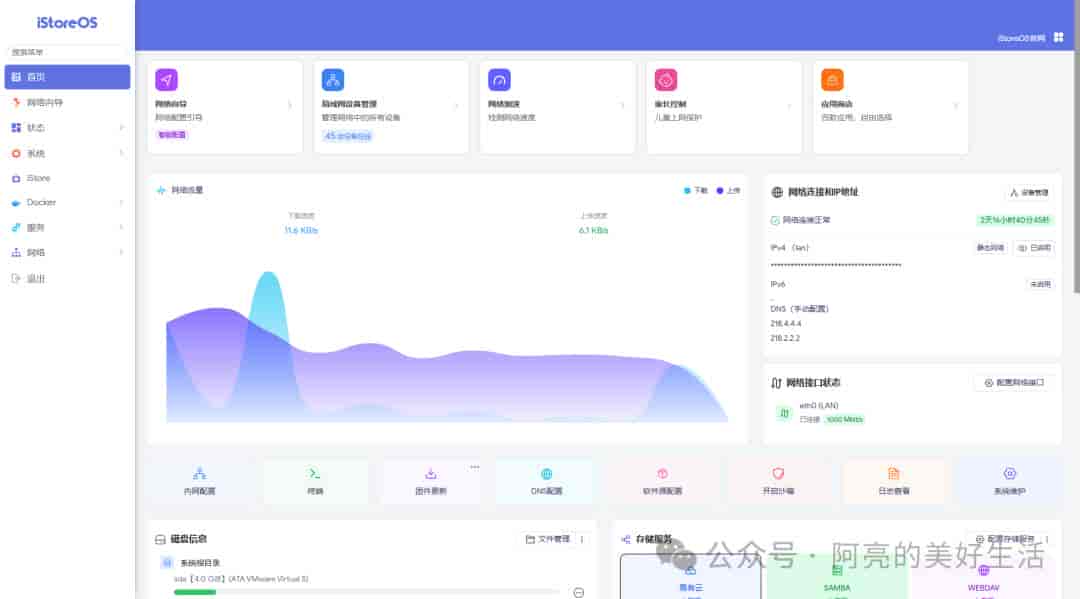1080x599 pixels.
Task: Click the WEBDAV service icon
Action: [x=984, y=571]
